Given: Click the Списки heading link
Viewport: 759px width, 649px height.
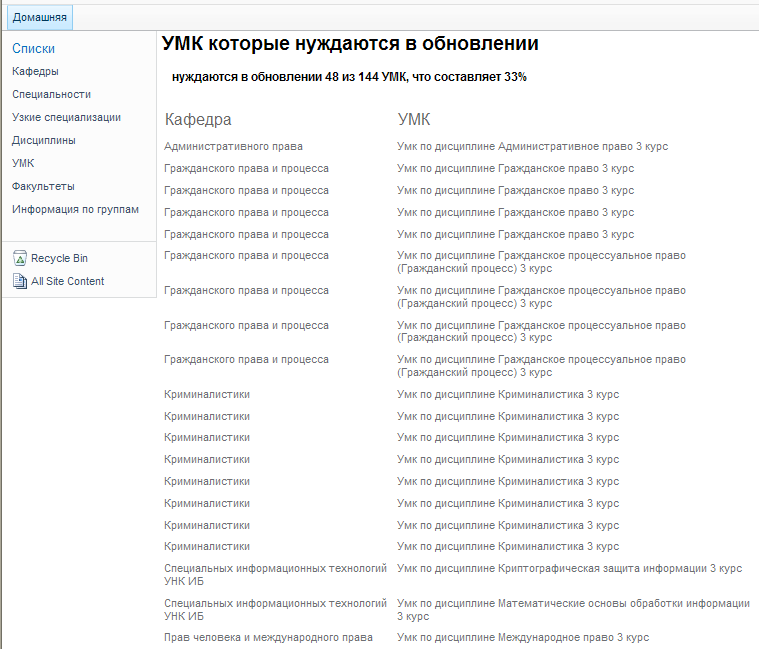Looking at the screenshot, I should (33, 48).
